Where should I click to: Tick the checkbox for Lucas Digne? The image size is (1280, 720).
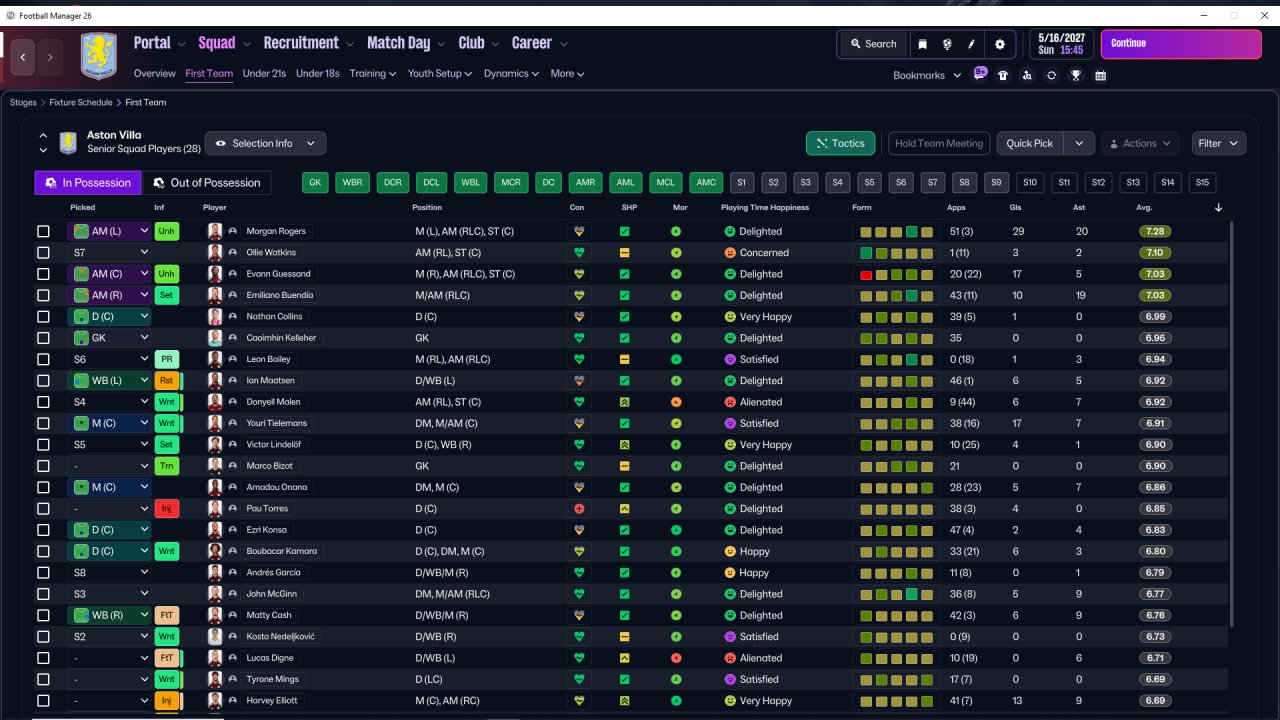pyautogui.click(x=43, y=658)
